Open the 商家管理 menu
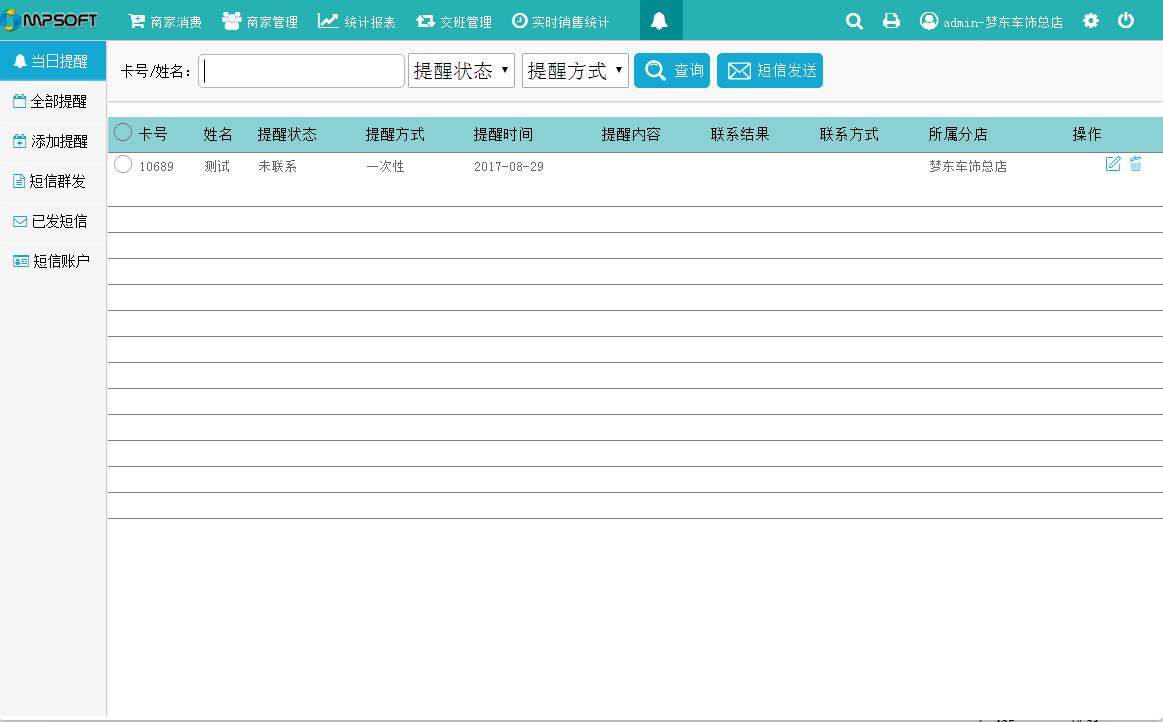The image size is (1163, 722). (260, 21)
